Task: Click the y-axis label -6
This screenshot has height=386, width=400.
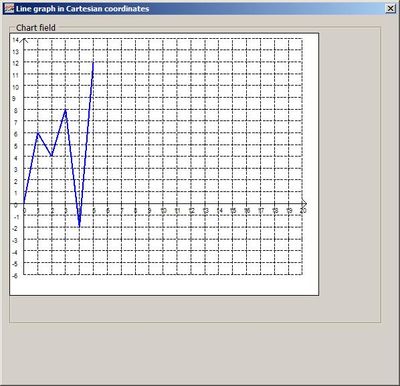Action: (x=15, y=276)
